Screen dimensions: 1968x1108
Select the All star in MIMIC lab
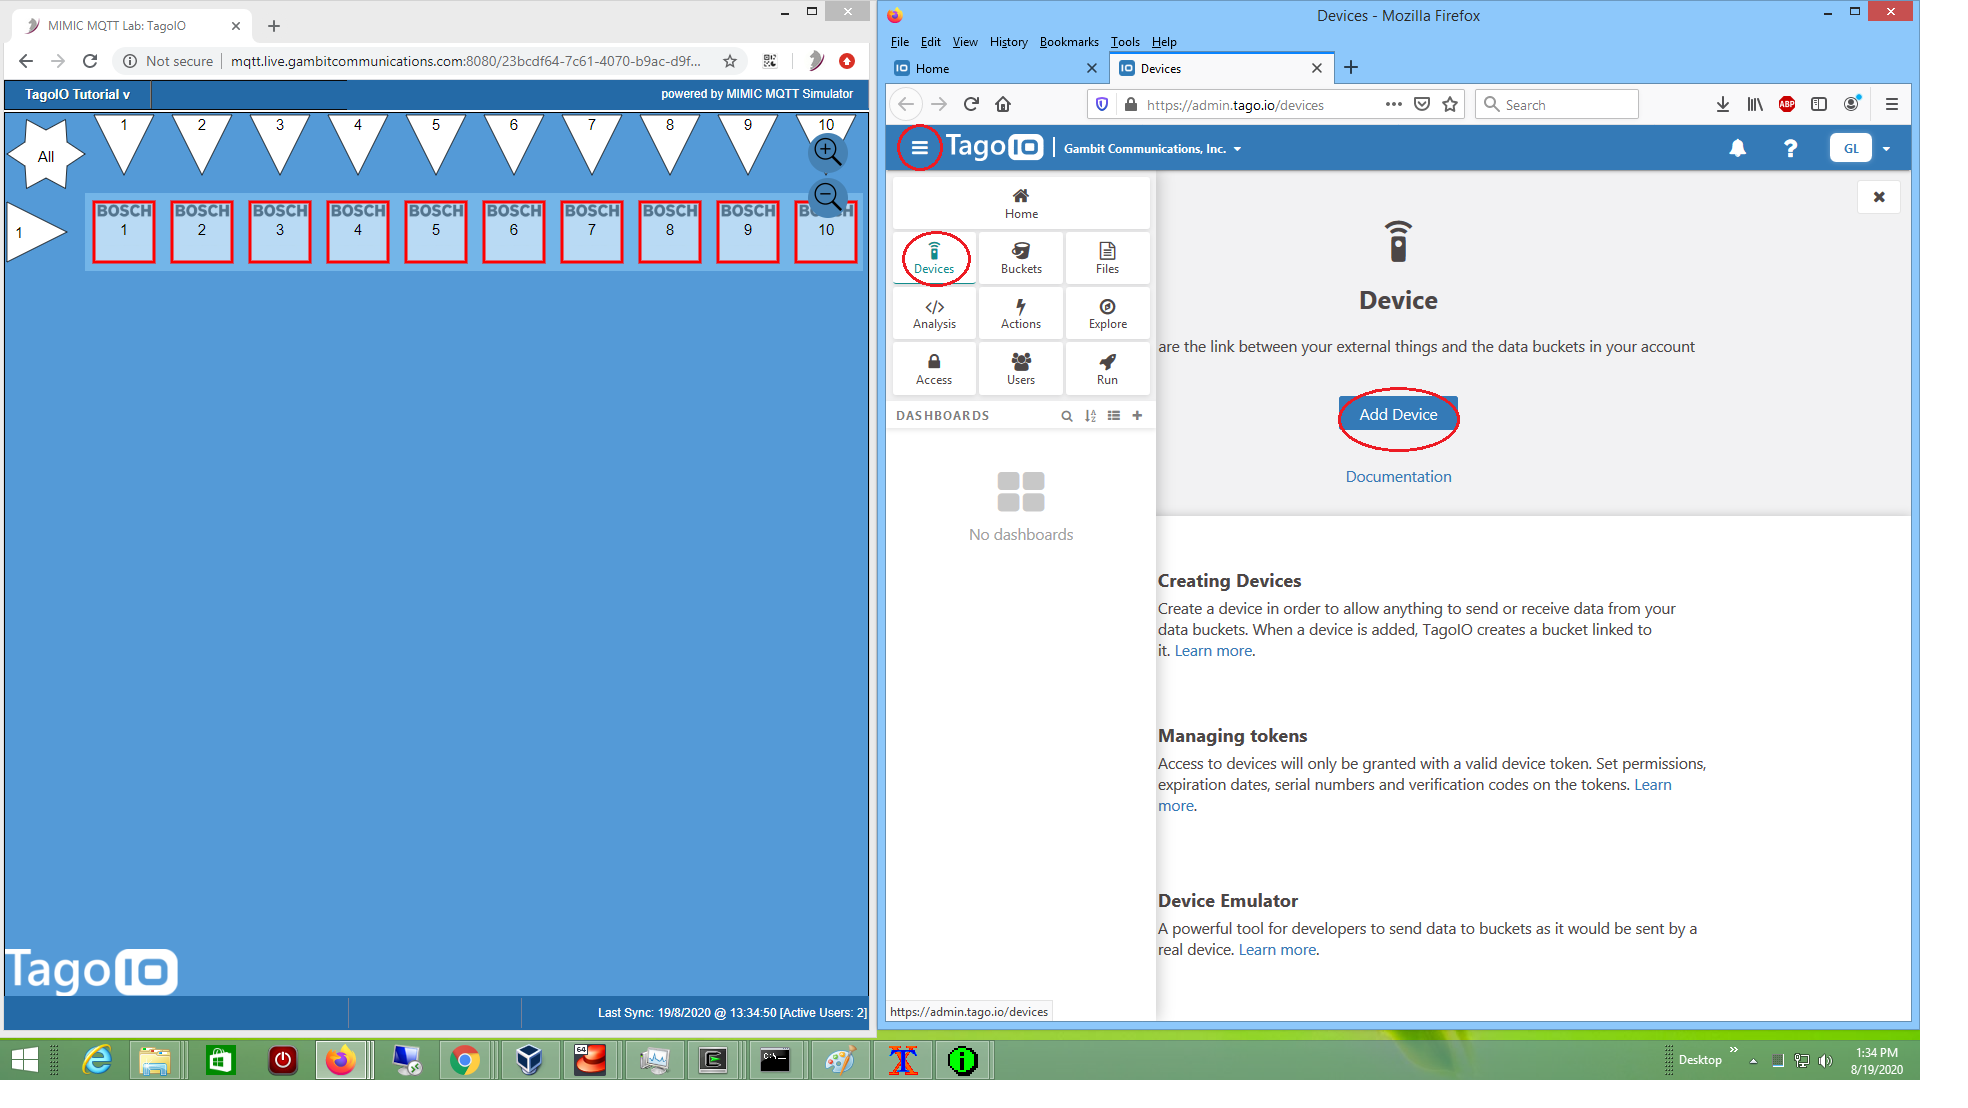(x=46, y=155)
